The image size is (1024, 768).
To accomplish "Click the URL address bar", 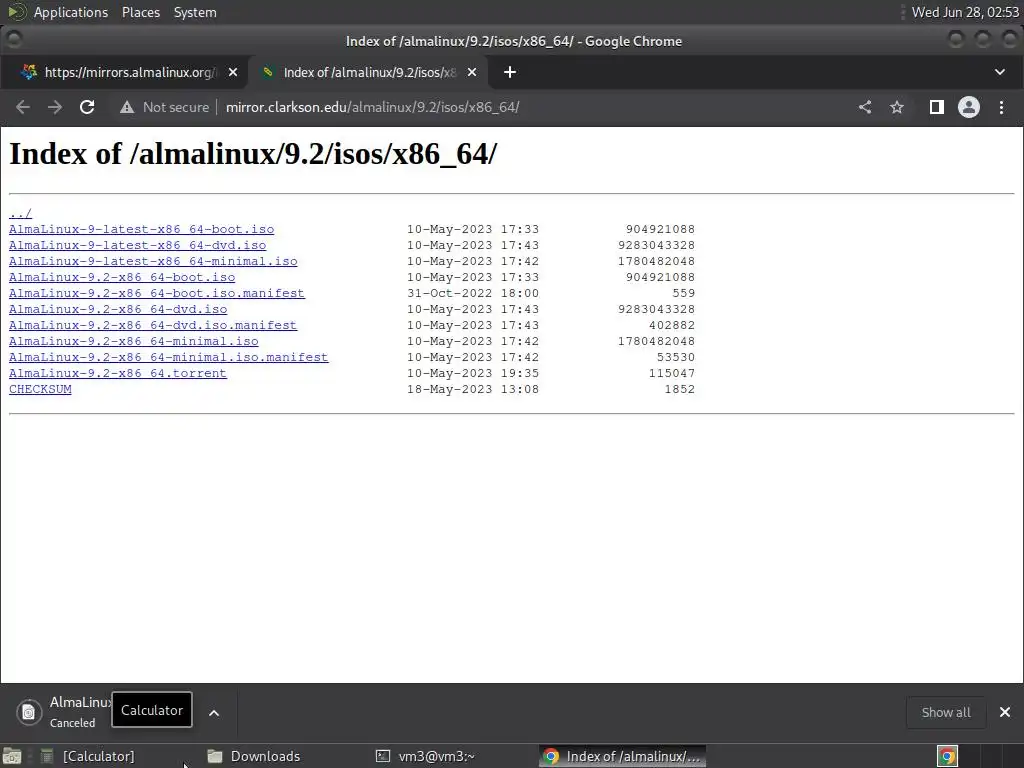I will coord(372,107).
